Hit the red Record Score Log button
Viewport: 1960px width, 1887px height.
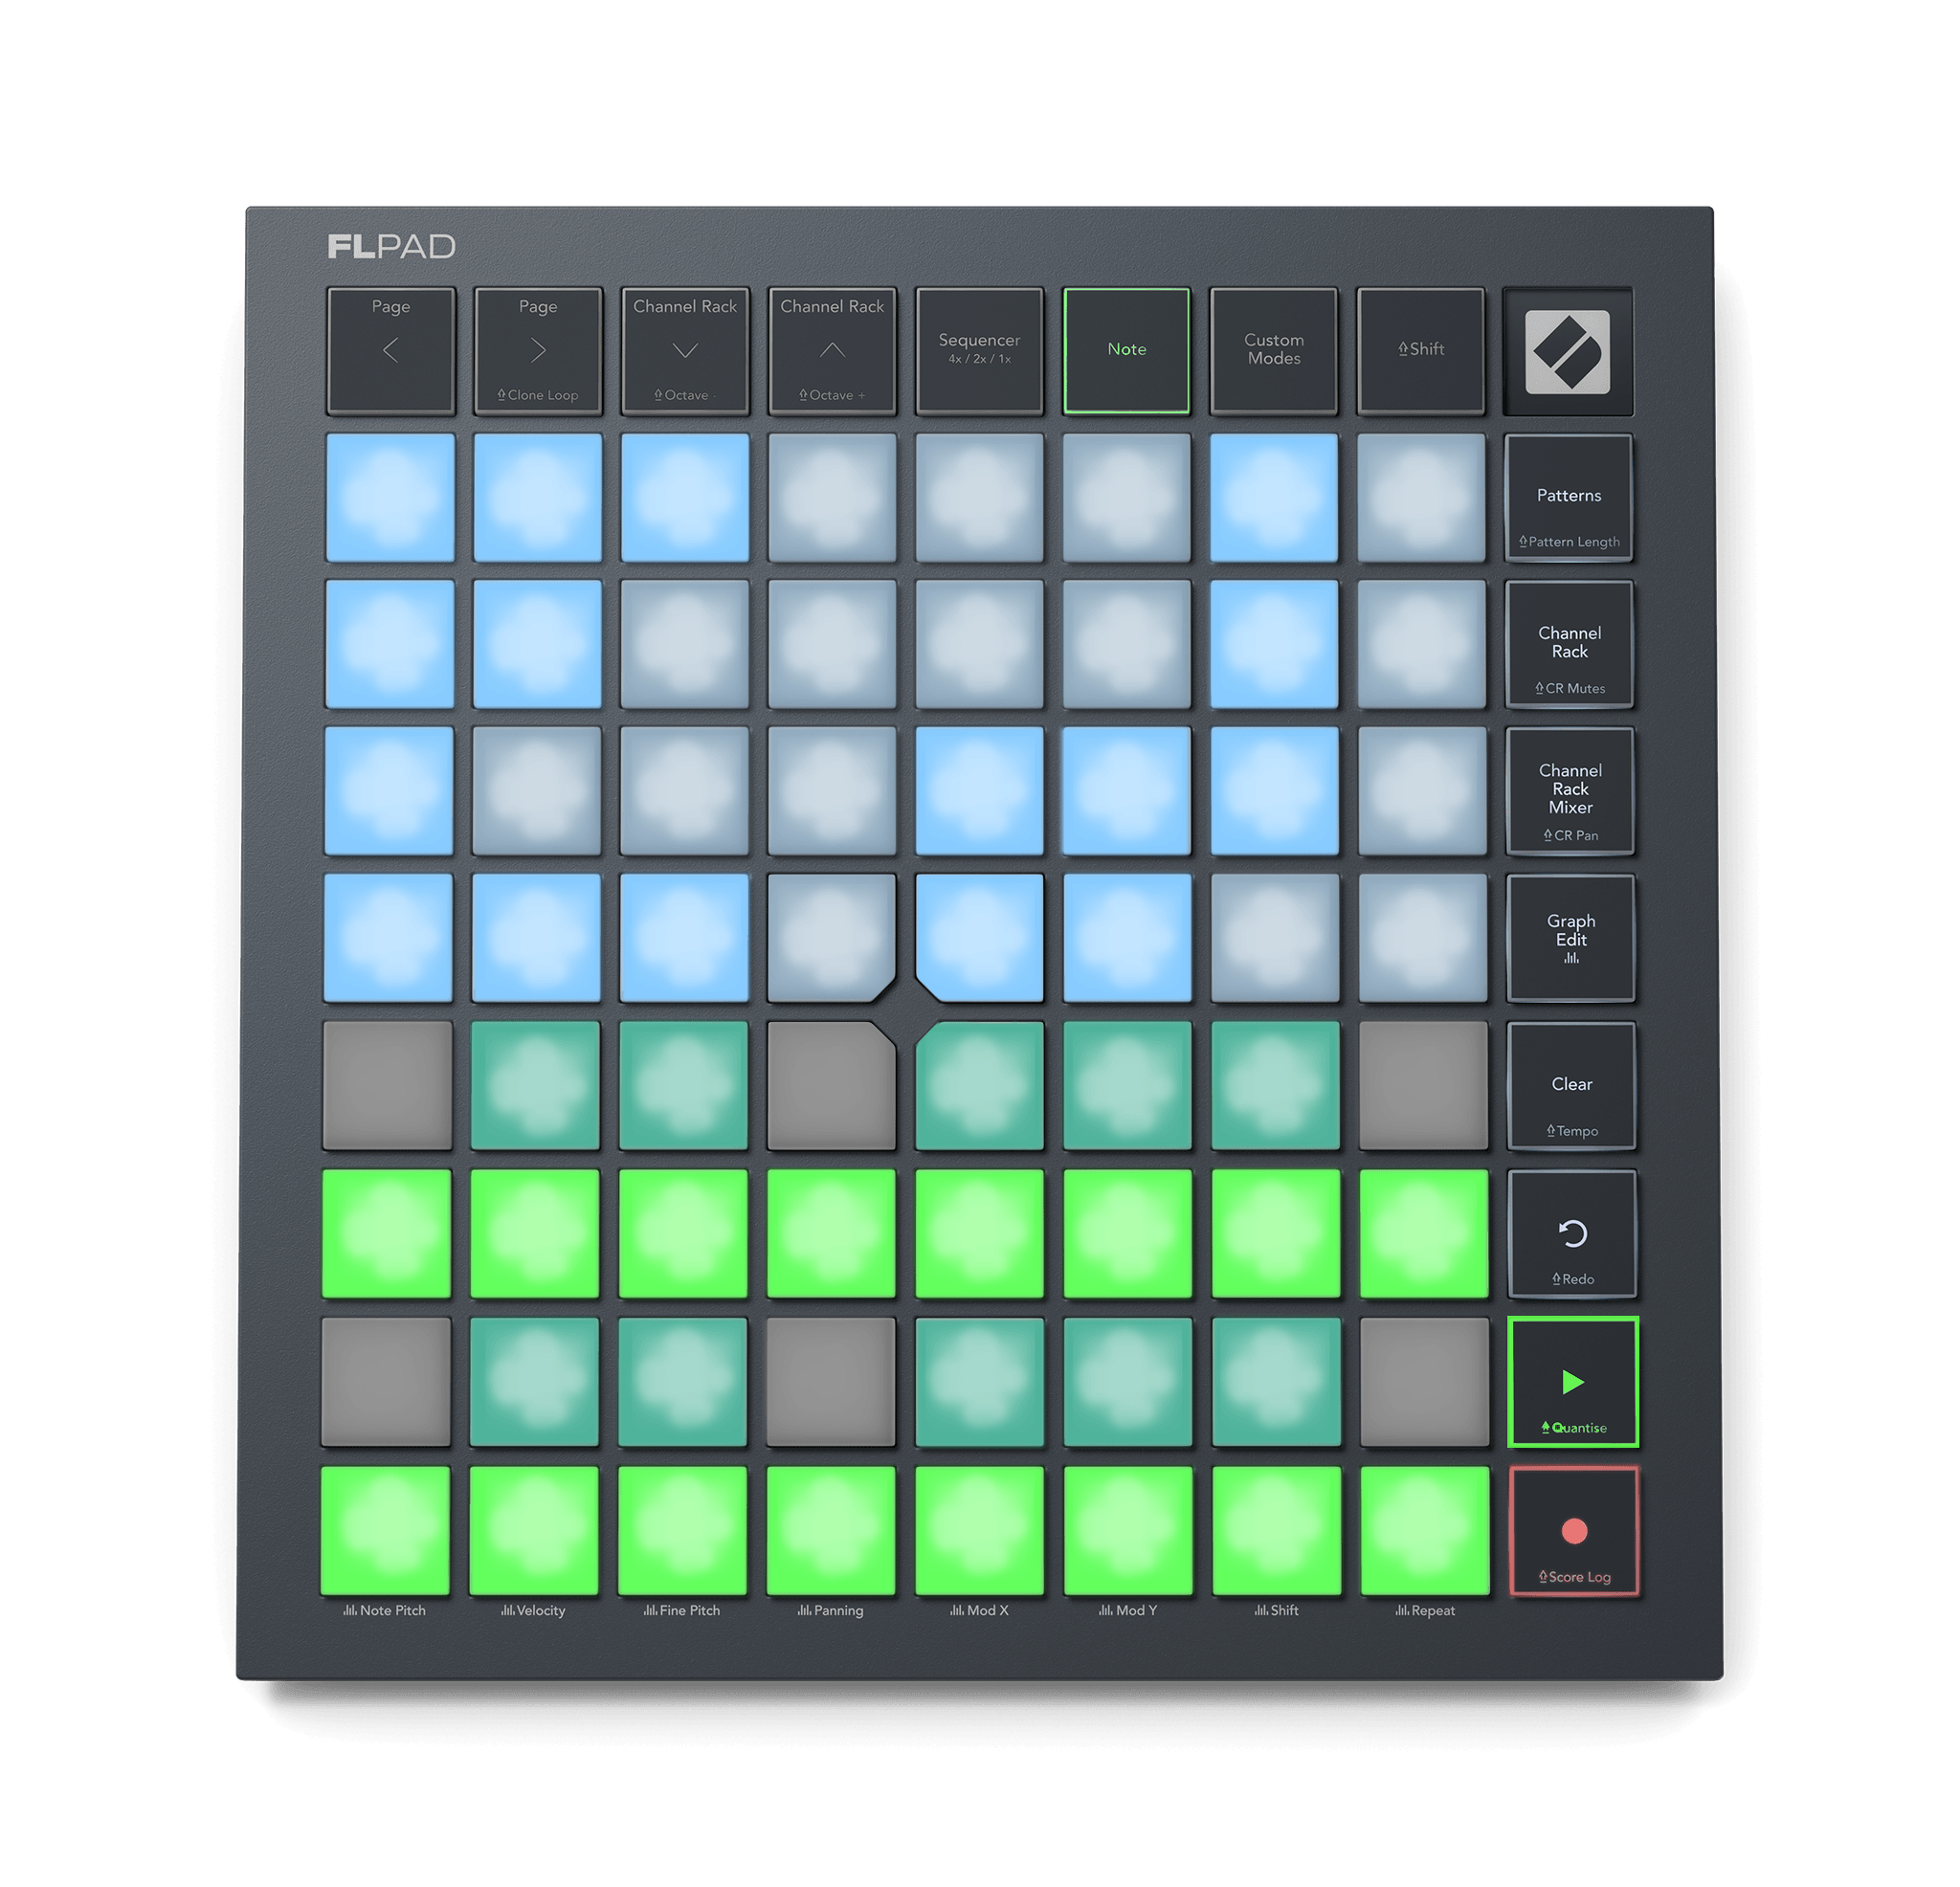coord(1574,1531)
